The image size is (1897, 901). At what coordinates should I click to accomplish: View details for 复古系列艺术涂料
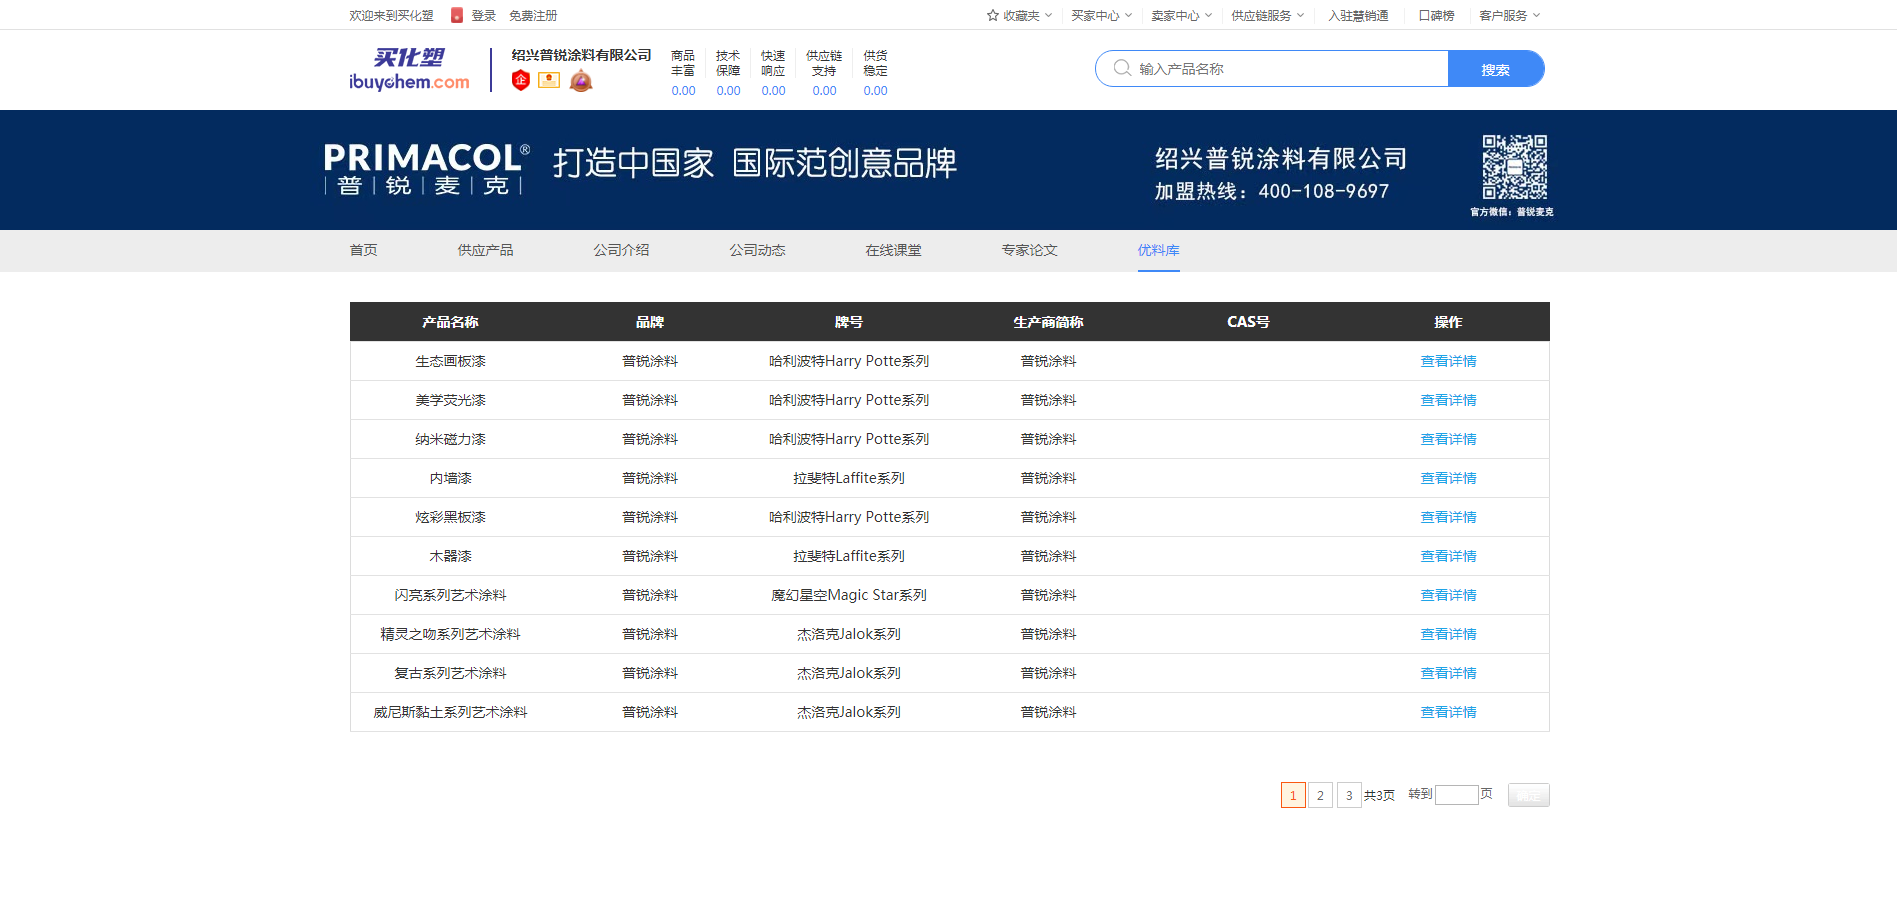pyautogui.click(x=1448, y=673)
